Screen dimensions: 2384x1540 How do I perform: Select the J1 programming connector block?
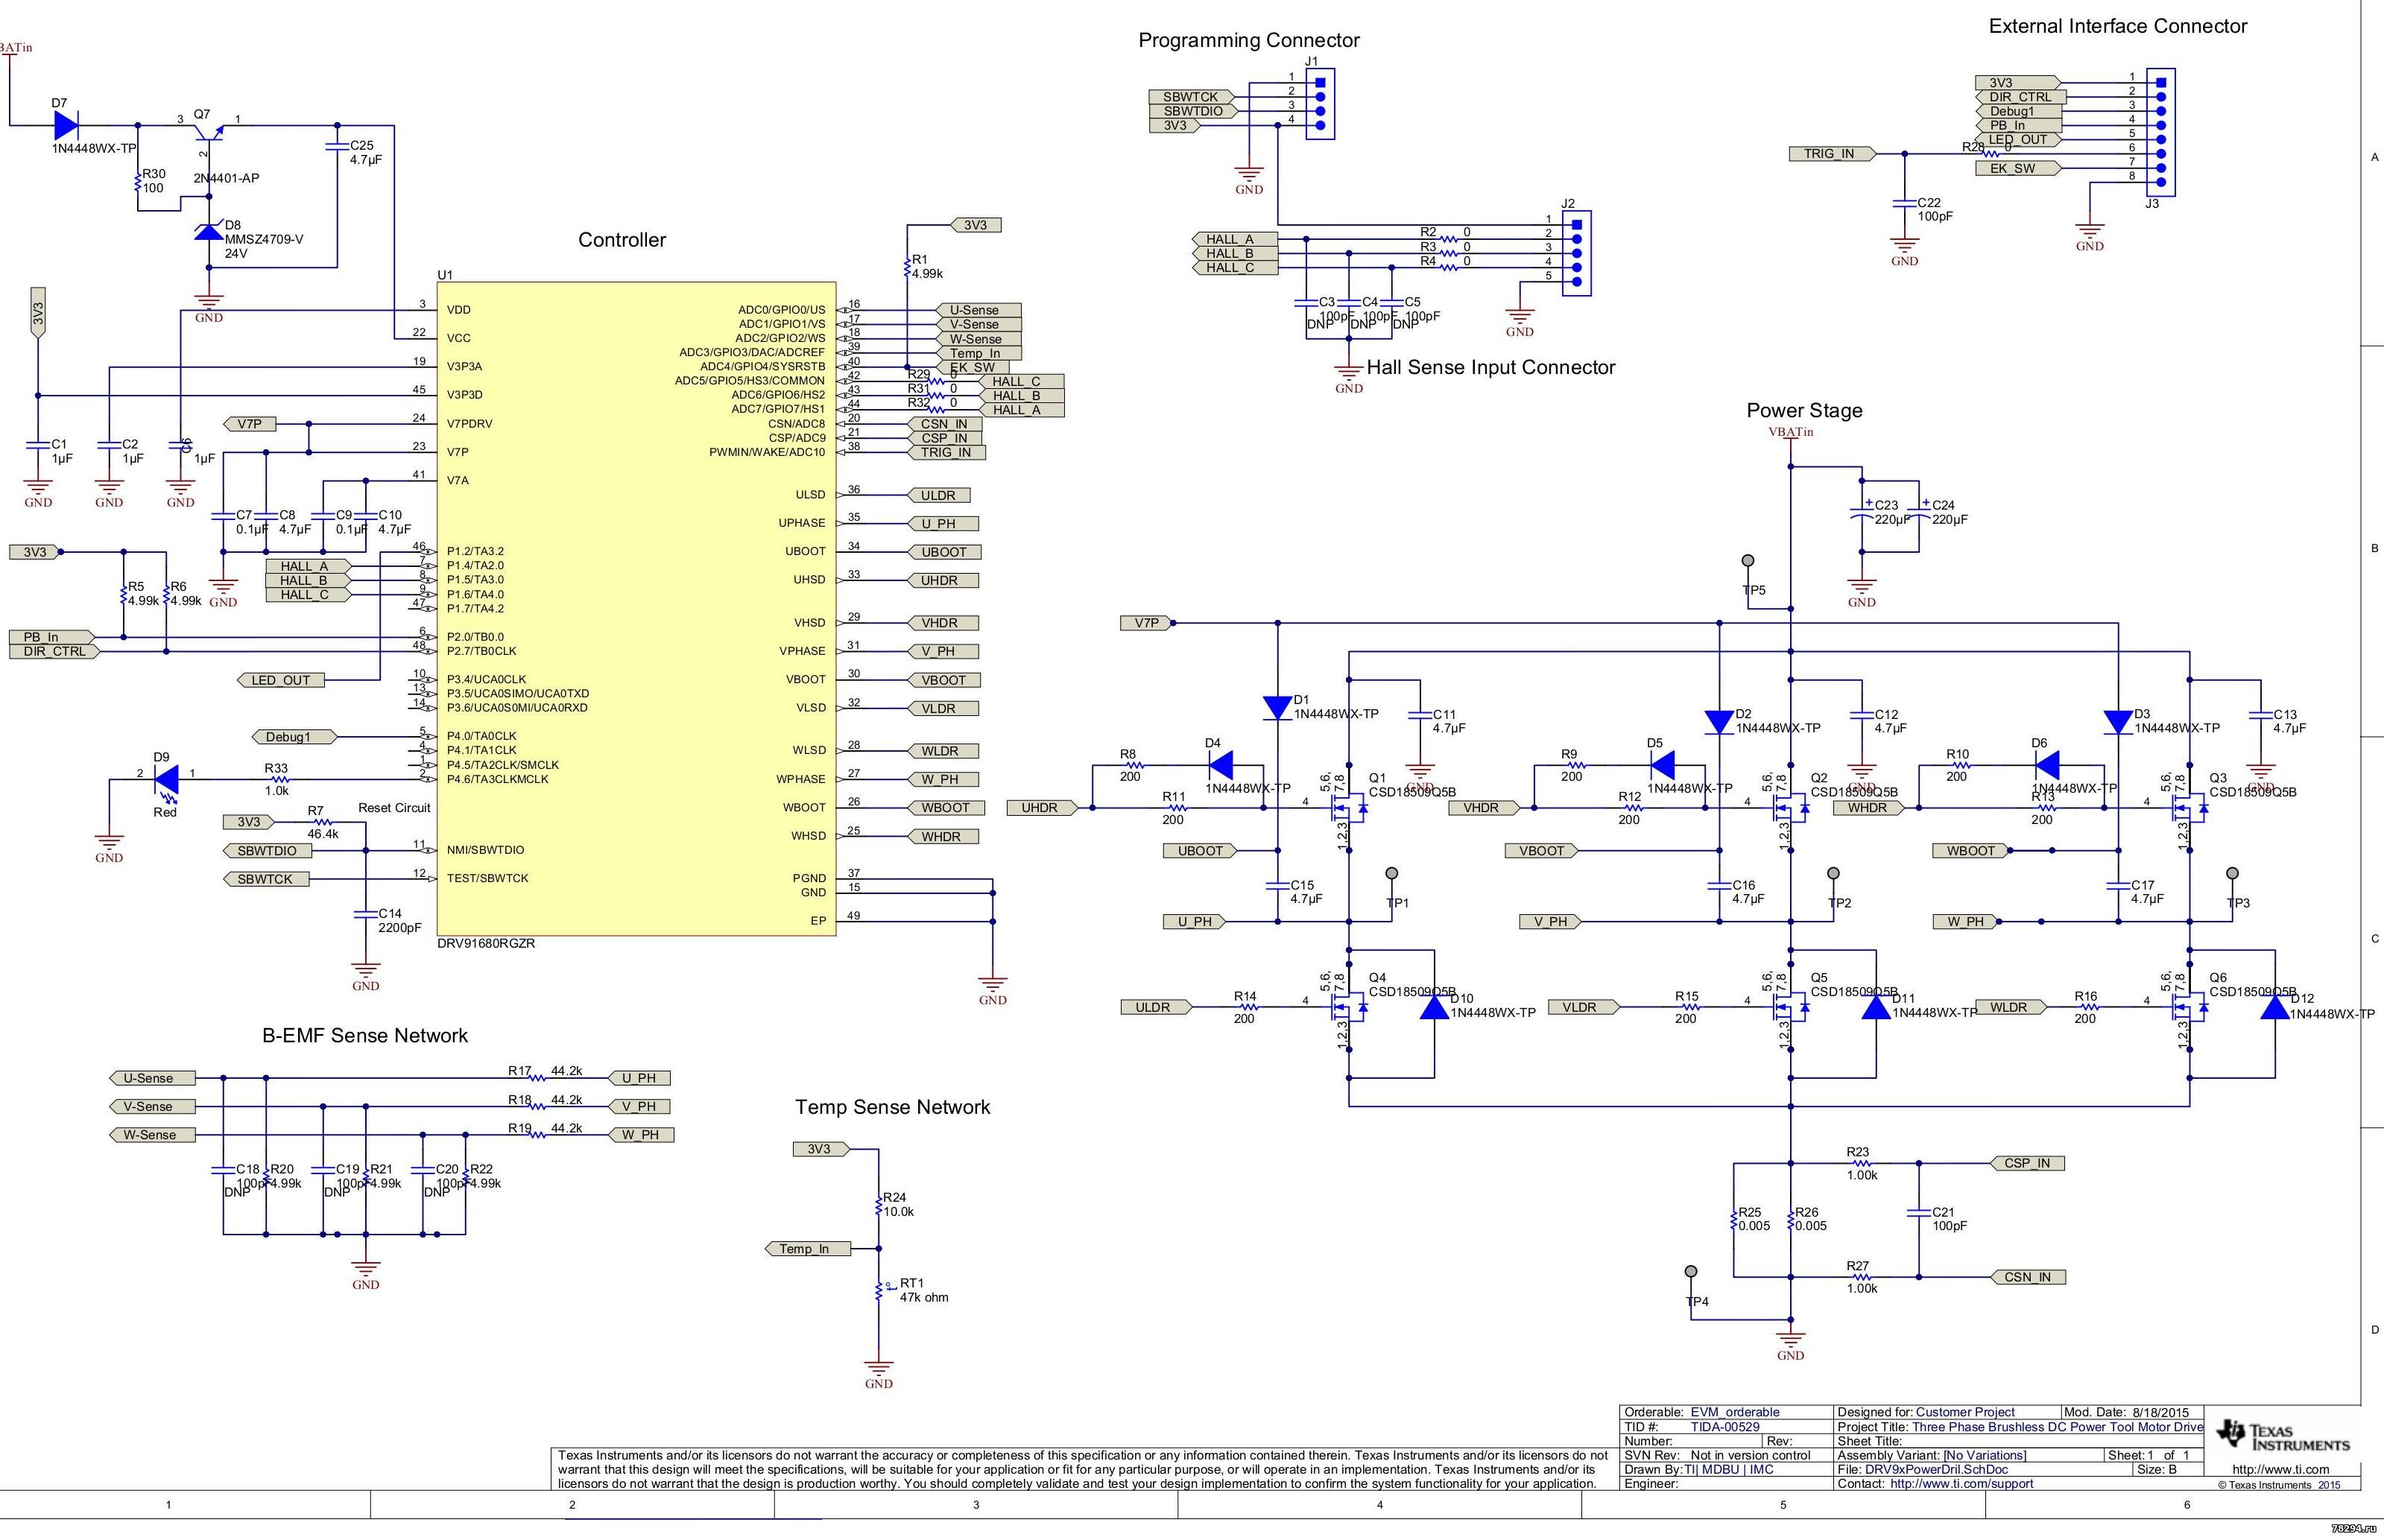coord(1320,103)
